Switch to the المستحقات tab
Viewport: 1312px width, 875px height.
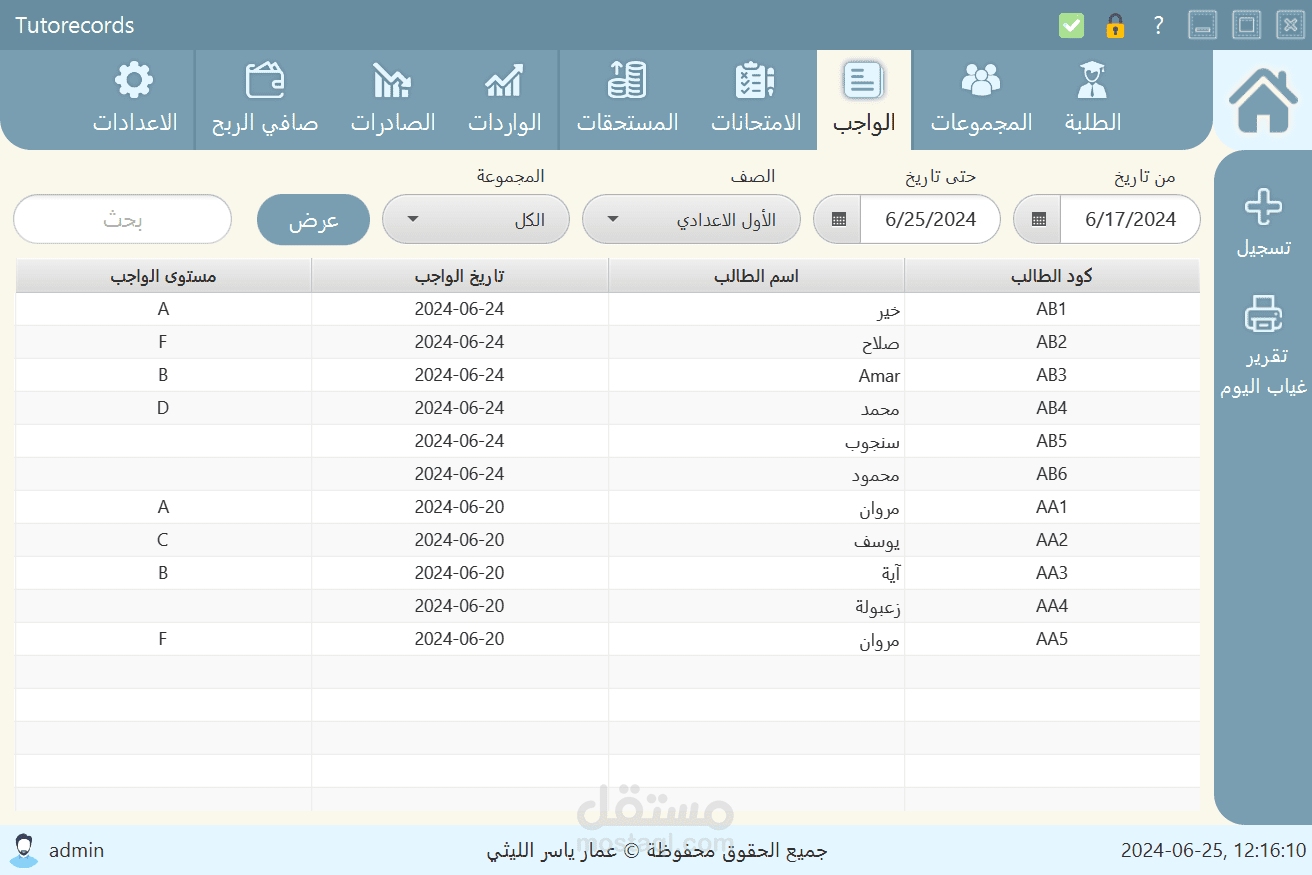627,100
